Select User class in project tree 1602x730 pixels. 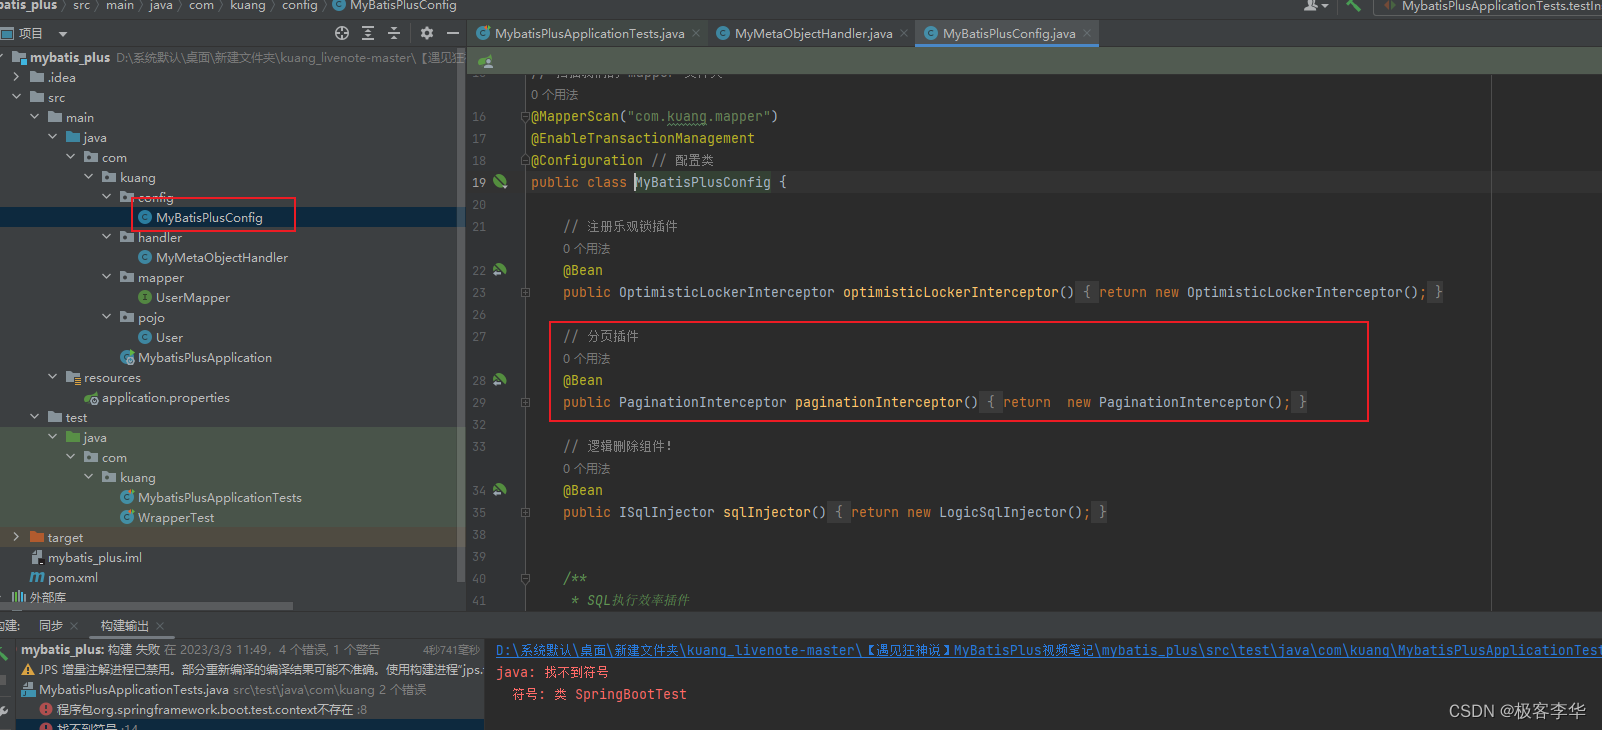click(169, 337)
